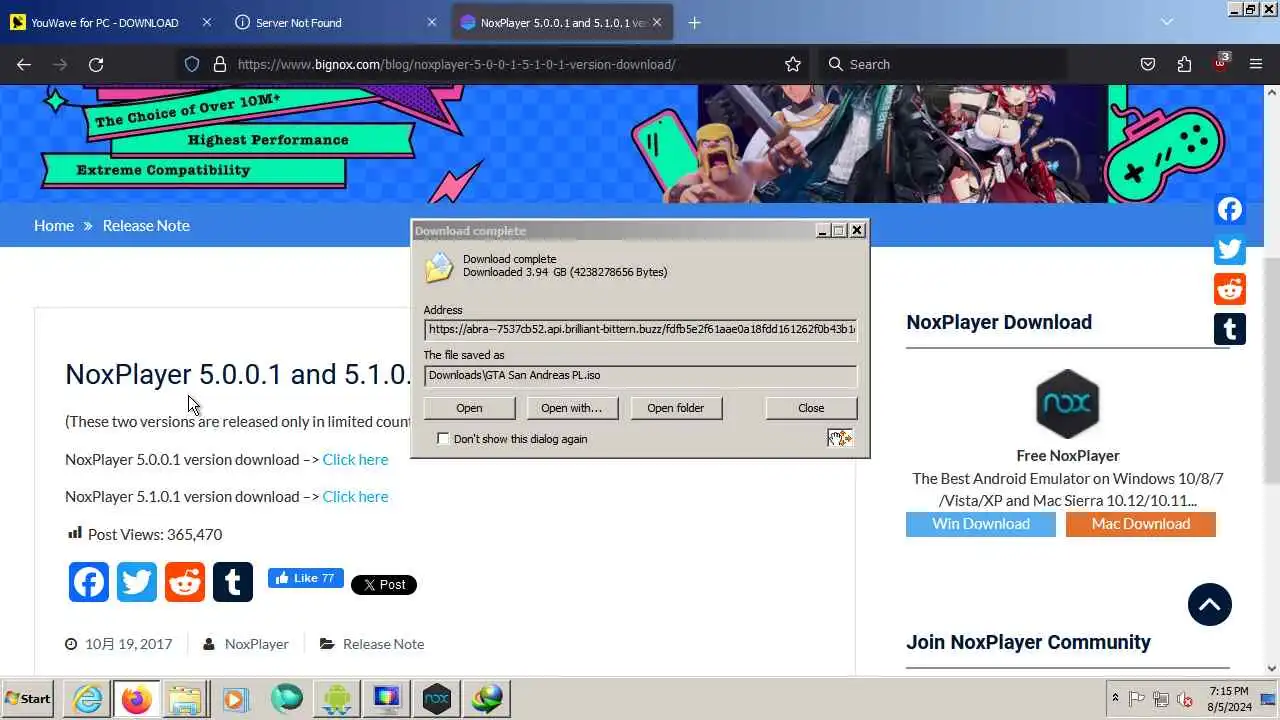This screenshot has width=1280, height=720.
Task: Click the scroll-to-top round arrow button
Action: point(1210,604)
